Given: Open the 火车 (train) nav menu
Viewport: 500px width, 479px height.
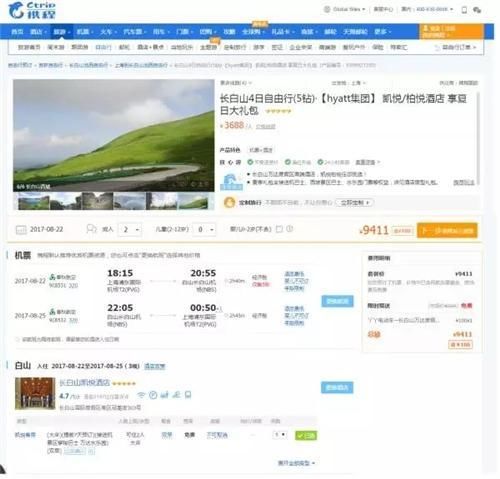Looking at the screenshot, I should click(108, 32).
